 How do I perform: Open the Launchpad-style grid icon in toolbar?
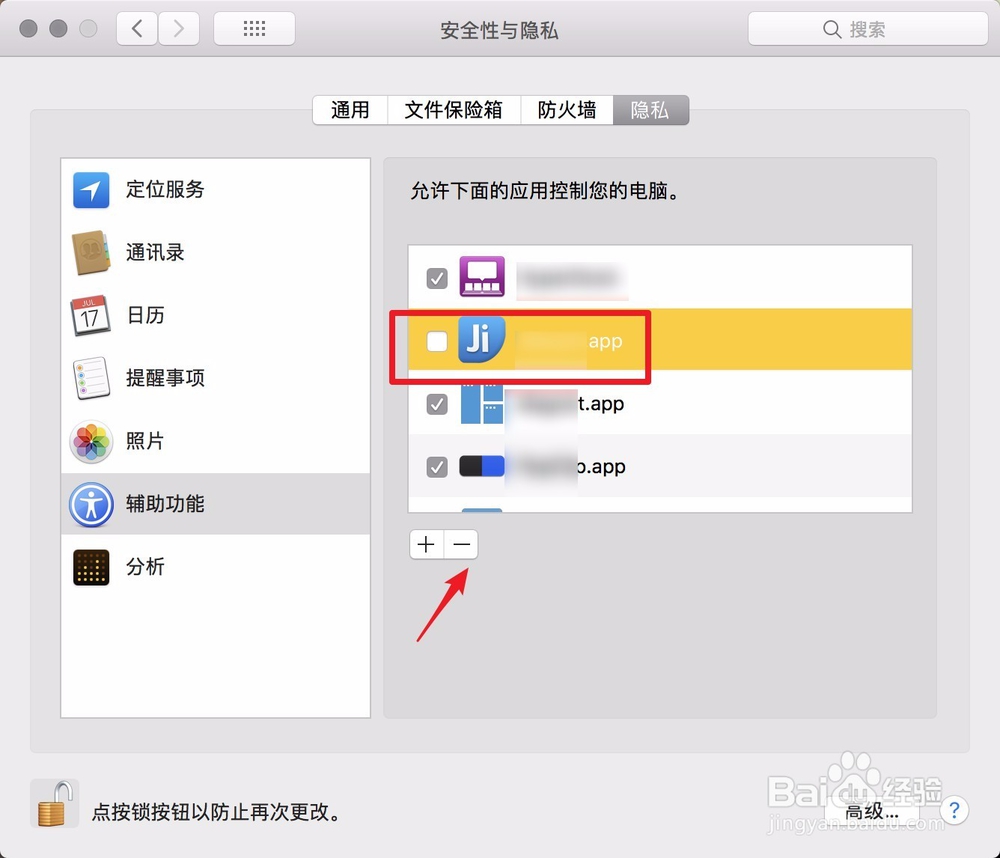point(254,28)
